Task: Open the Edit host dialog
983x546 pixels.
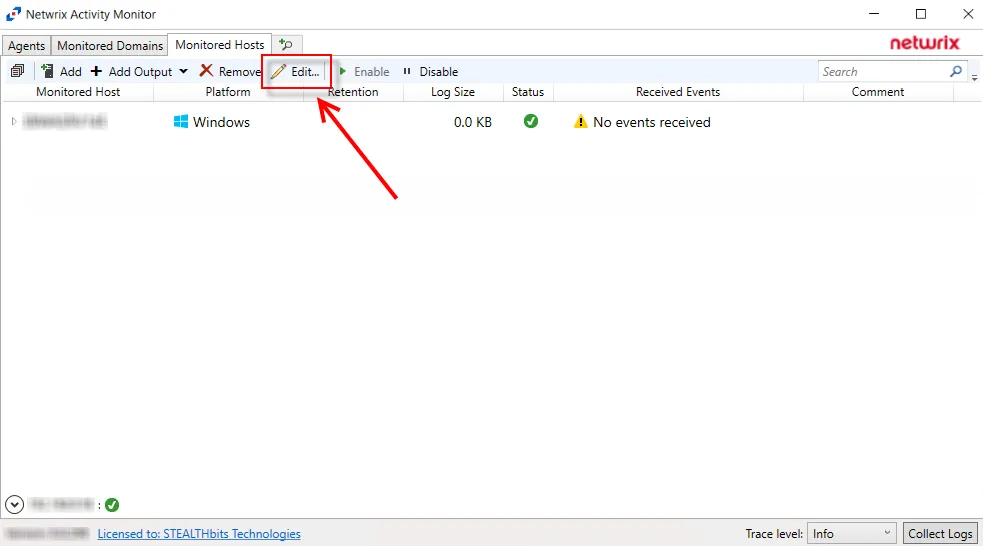Action: click(x=296, y=71)
